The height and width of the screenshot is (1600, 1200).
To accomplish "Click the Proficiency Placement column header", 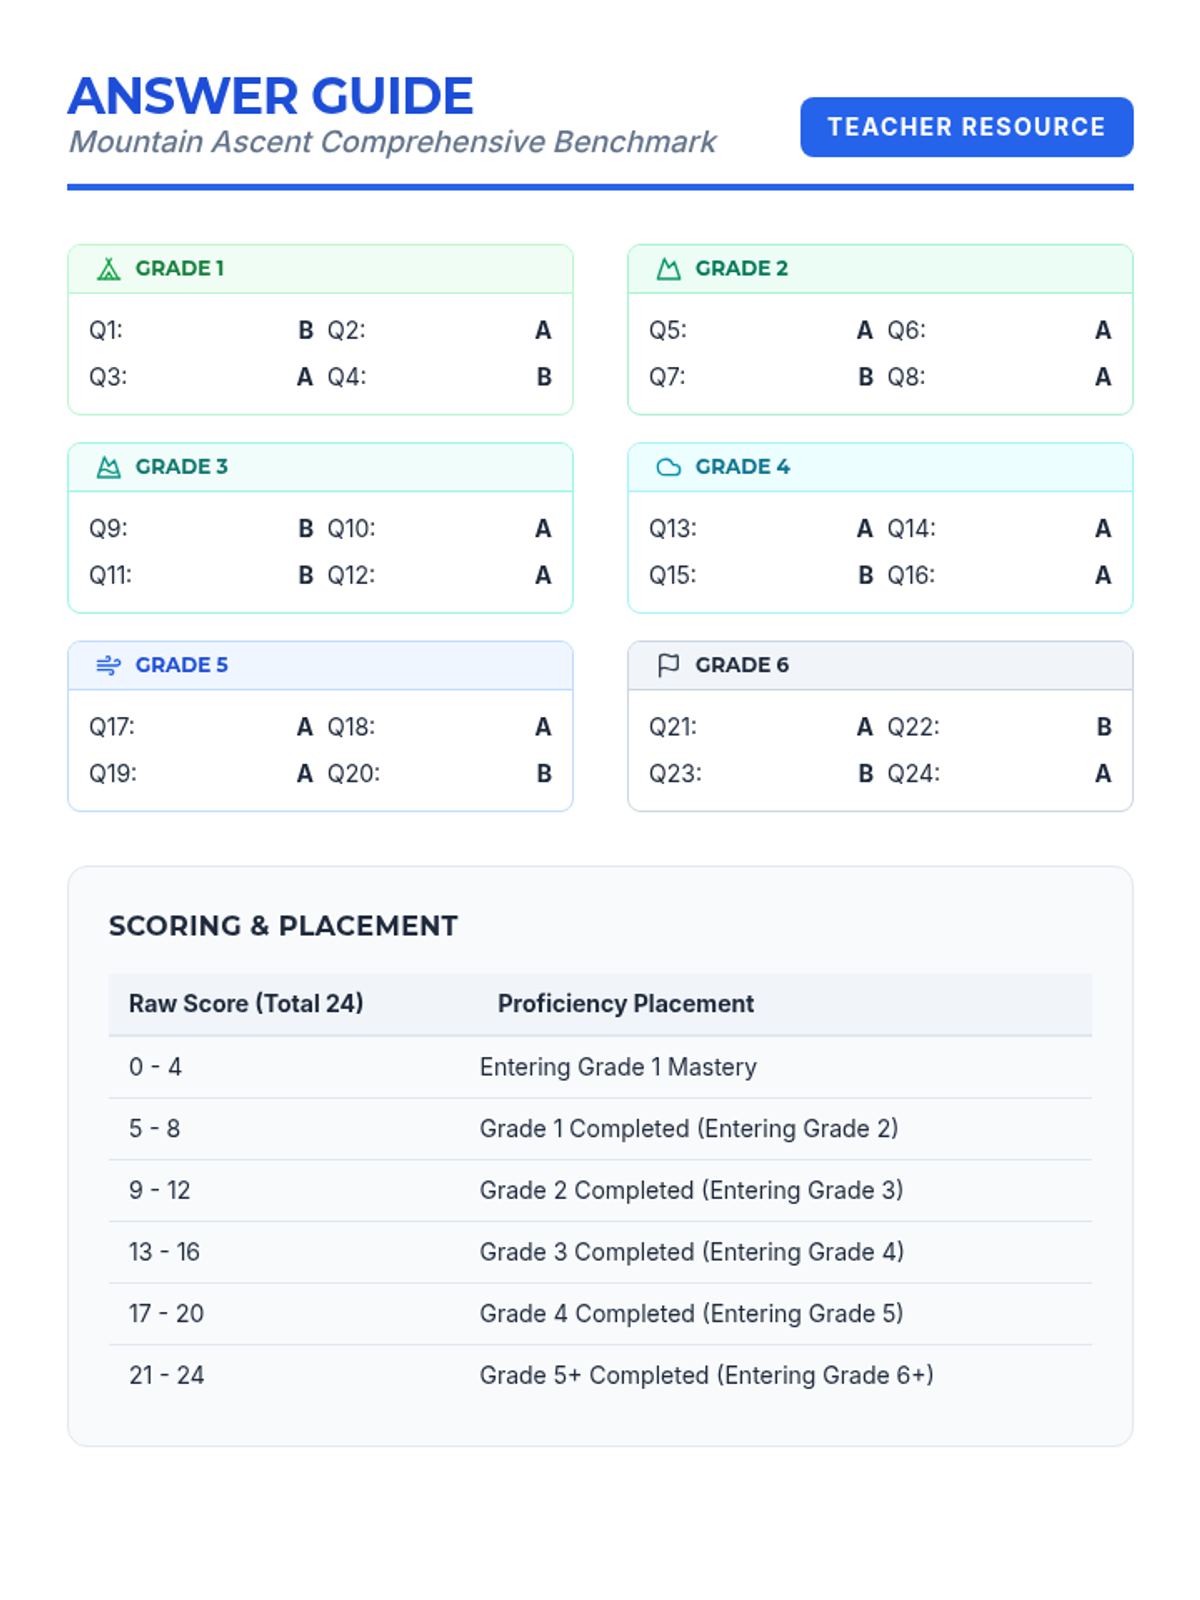I will pos(625,1003).
